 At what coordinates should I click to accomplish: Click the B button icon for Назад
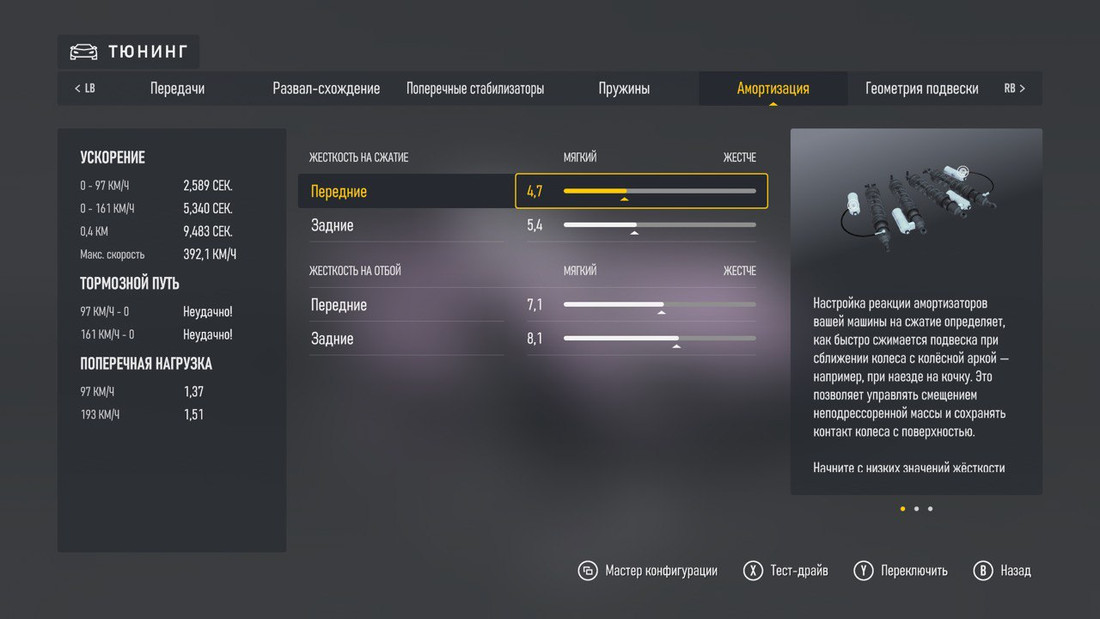983,571
